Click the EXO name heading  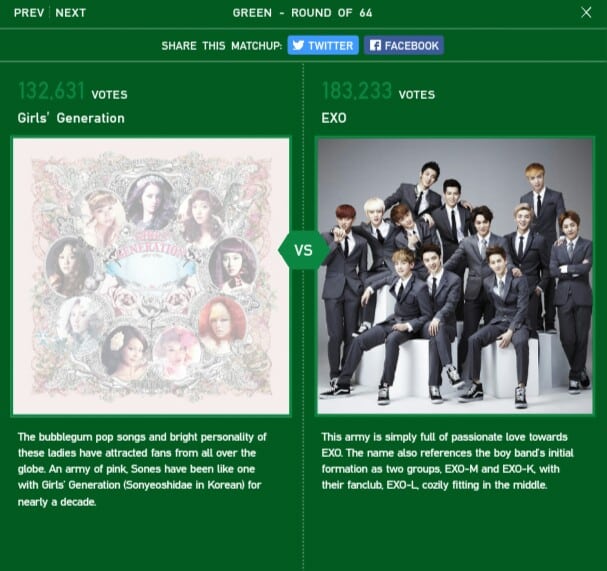point(334,118)
